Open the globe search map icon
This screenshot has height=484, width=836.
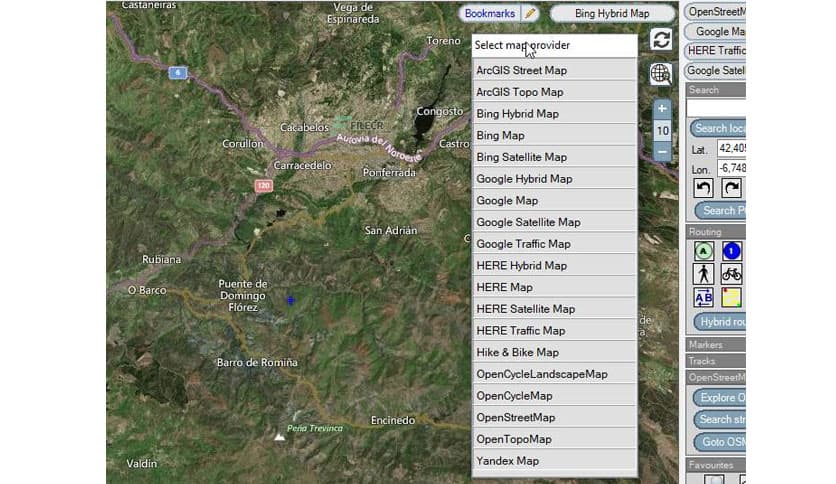point(661,74)
